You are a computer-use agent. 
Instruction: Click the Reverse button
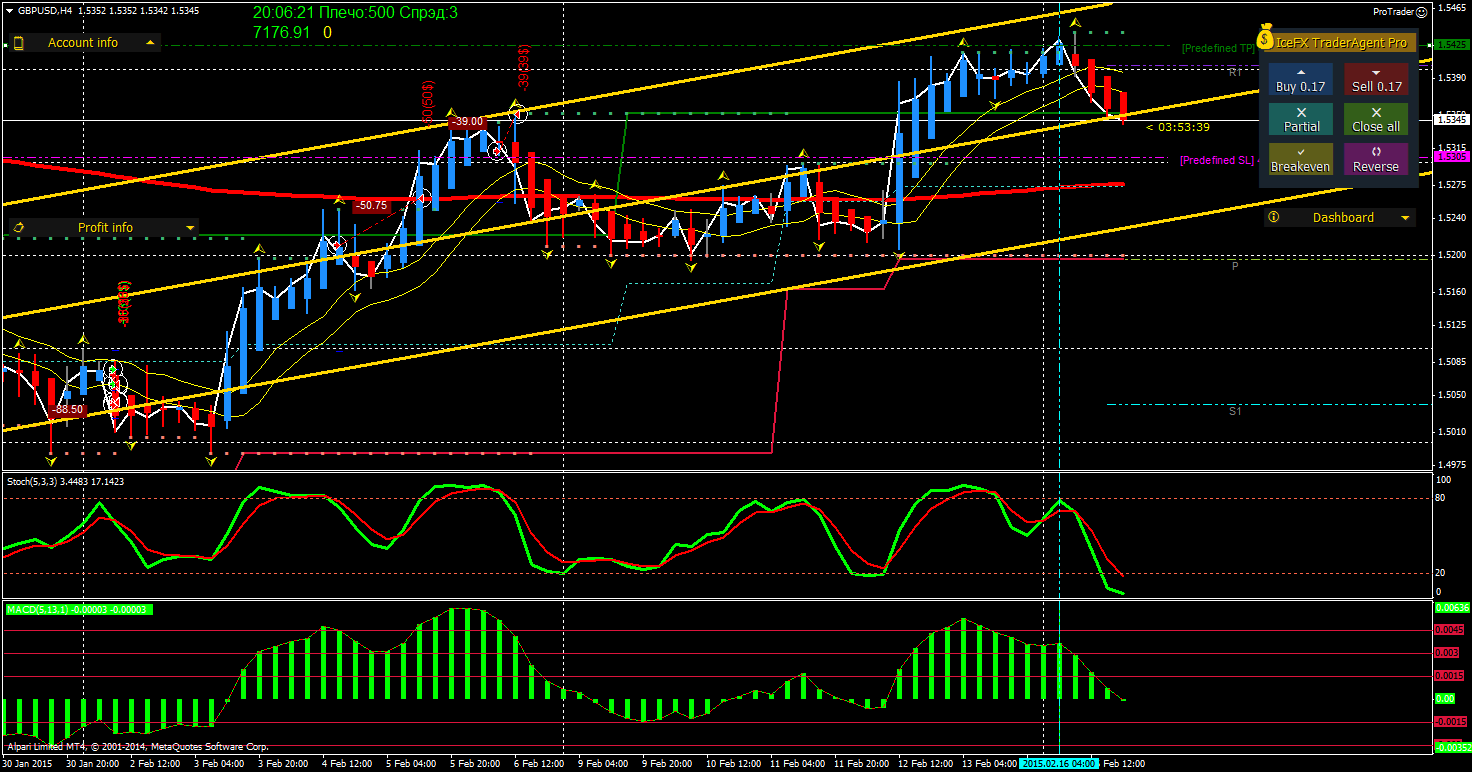click(1376, 160)
